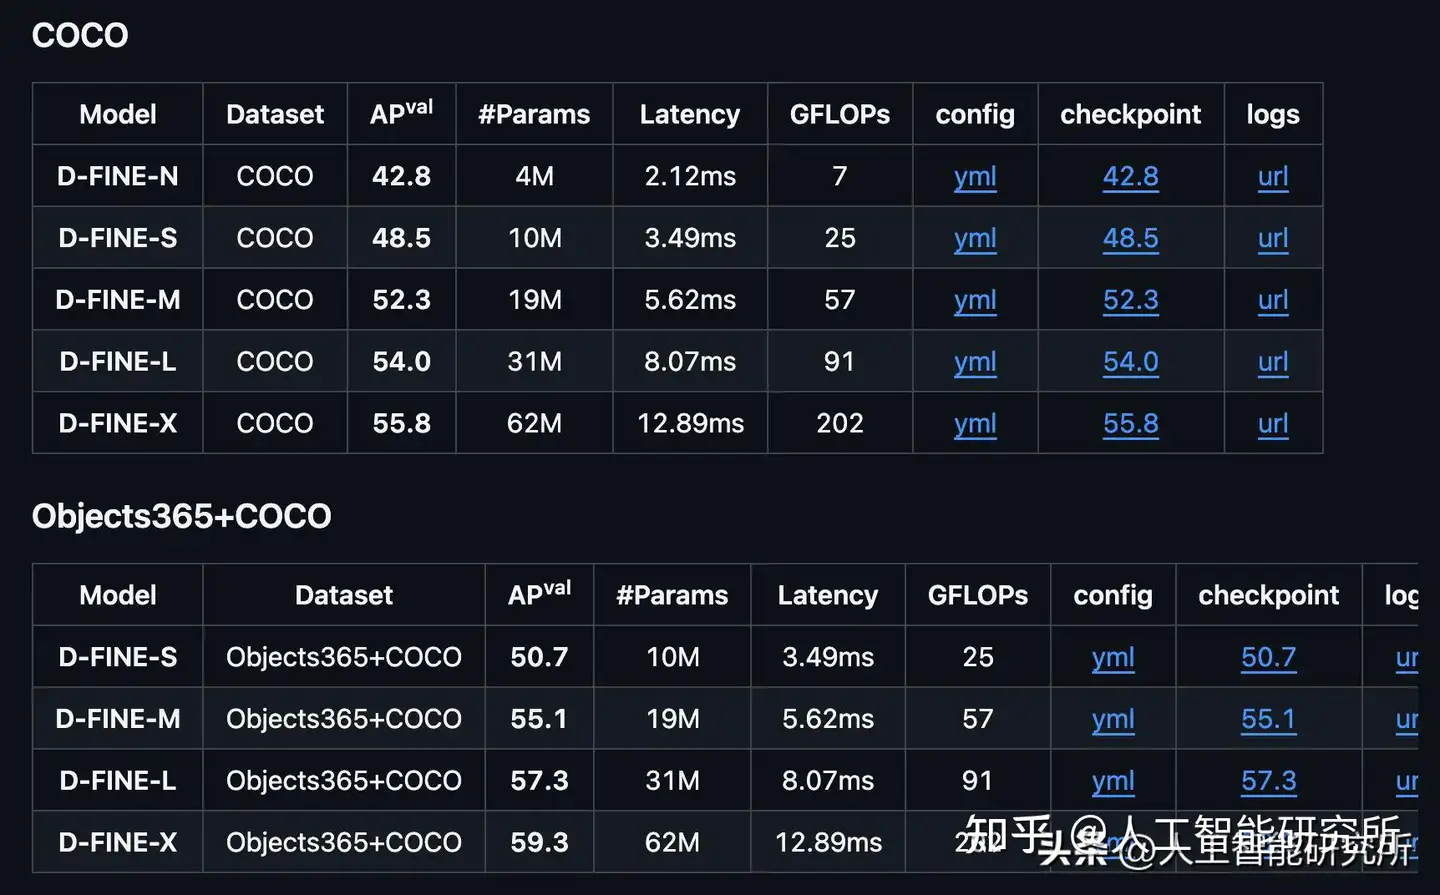This screenshot has width=1440, height=895.
Task: Open the logs link for D-FINE-L Objects365+COCO
Action: pos(1406,781)
